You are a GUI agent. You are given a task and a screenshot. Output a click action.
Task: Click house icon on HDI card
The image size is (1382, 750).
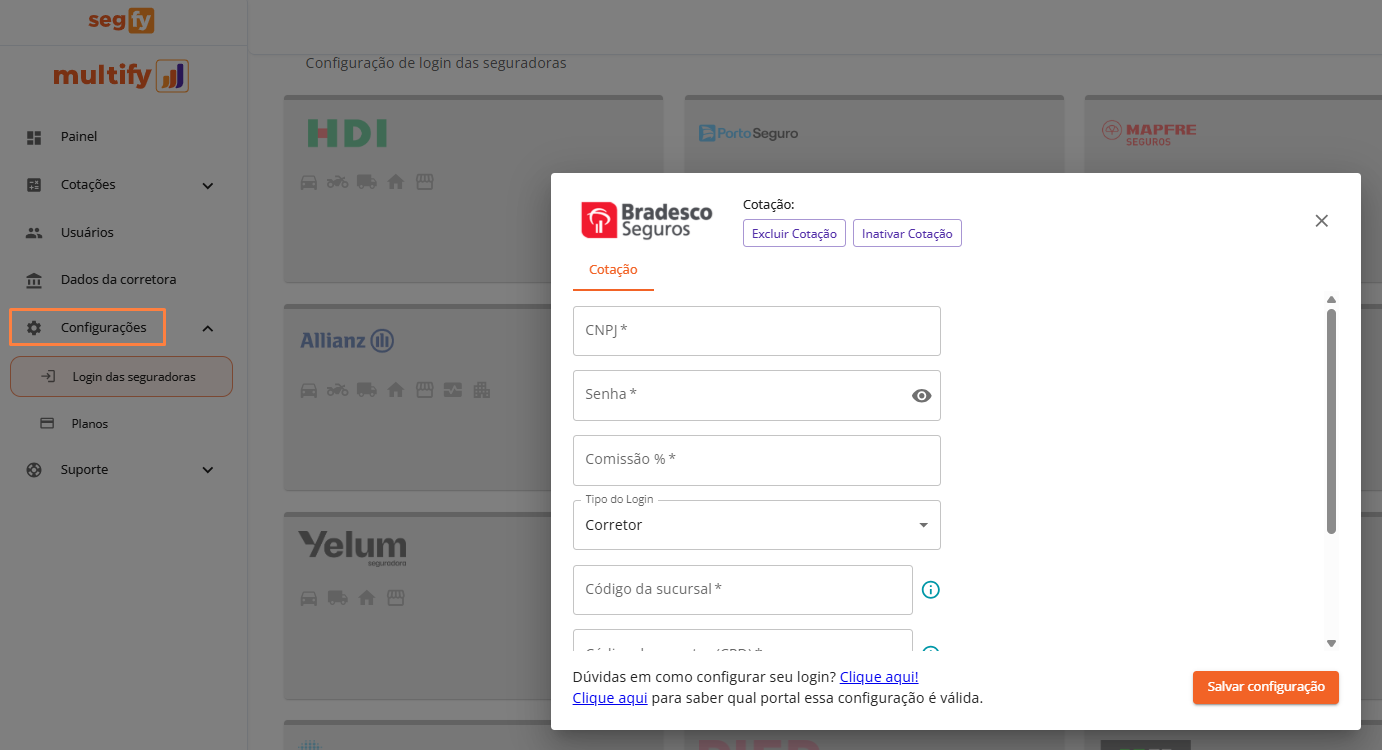(x=395, y=182)
